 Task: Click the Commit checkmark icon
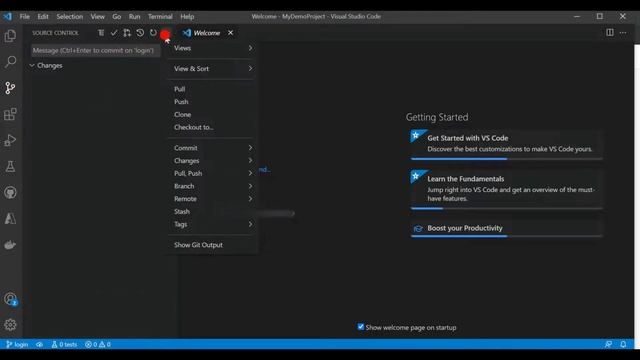pos(114,33)
